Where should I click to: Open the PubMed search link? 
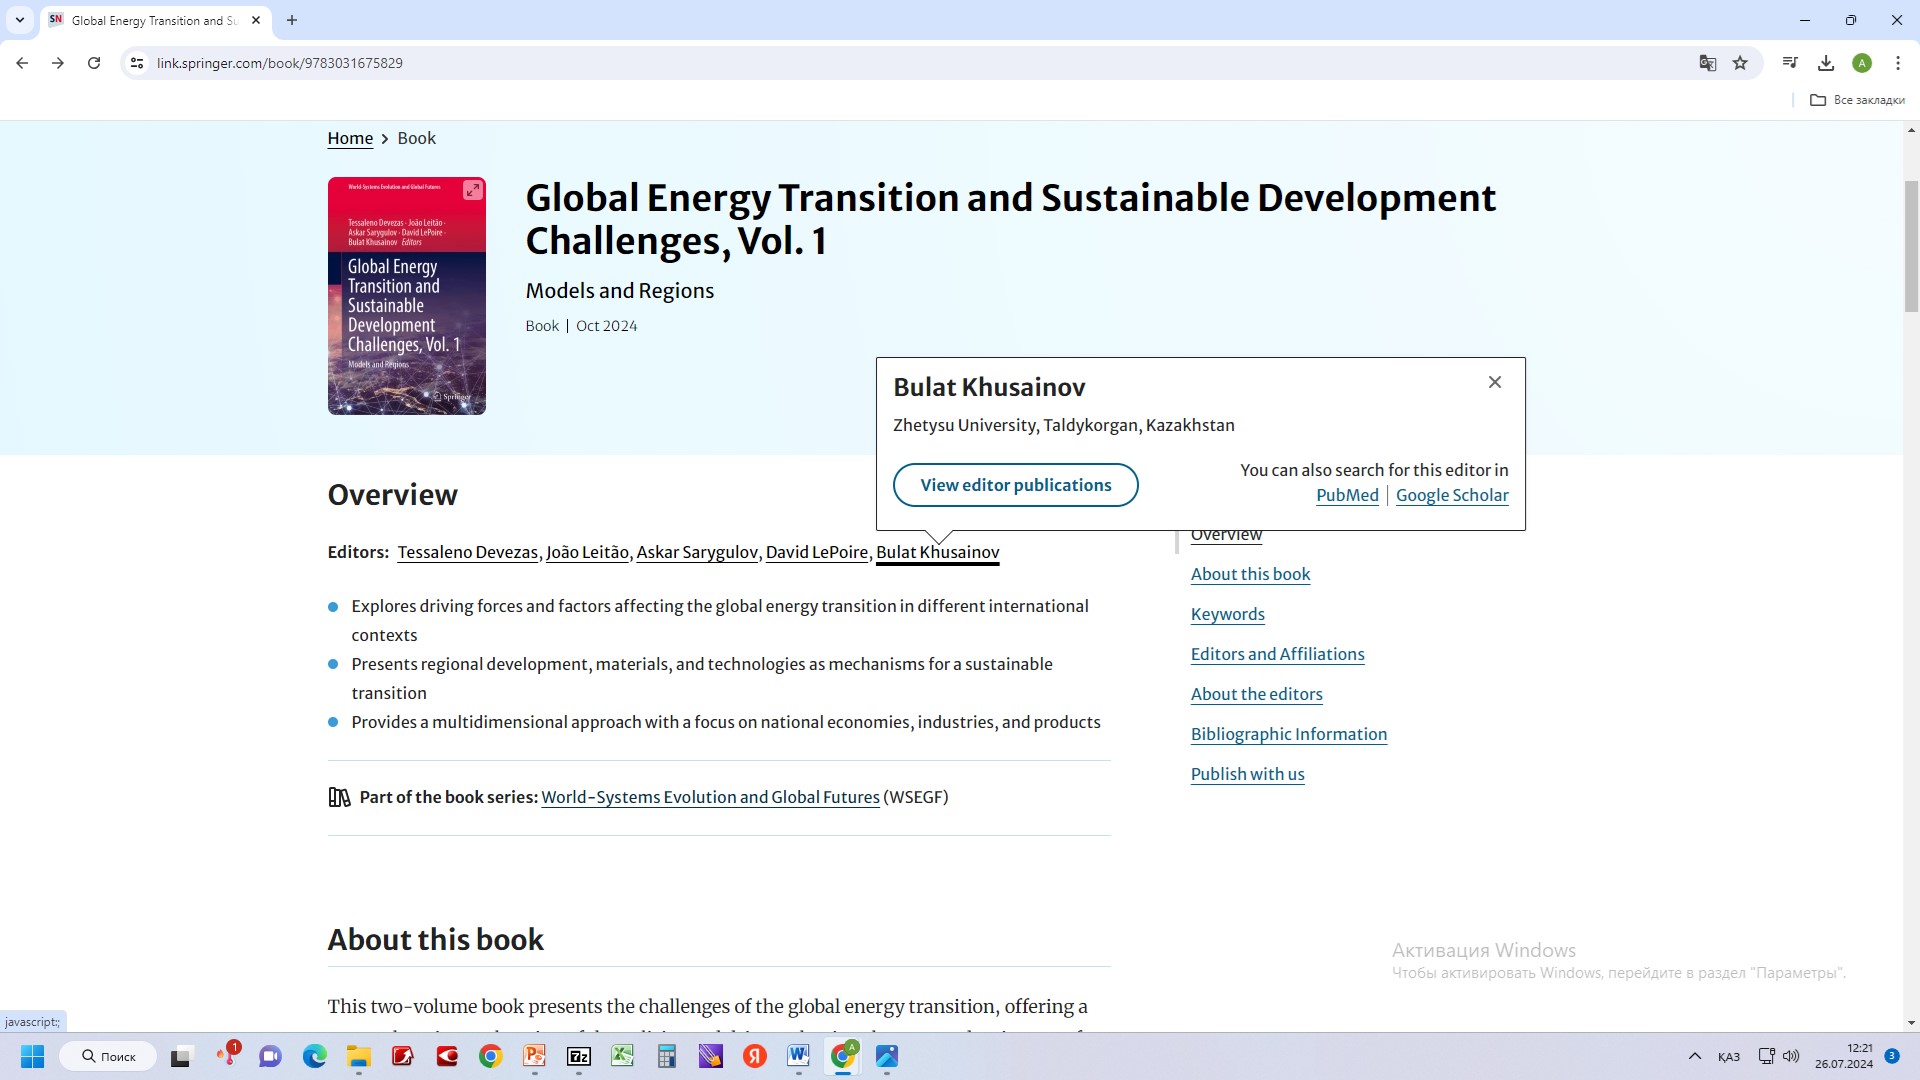1346,495
